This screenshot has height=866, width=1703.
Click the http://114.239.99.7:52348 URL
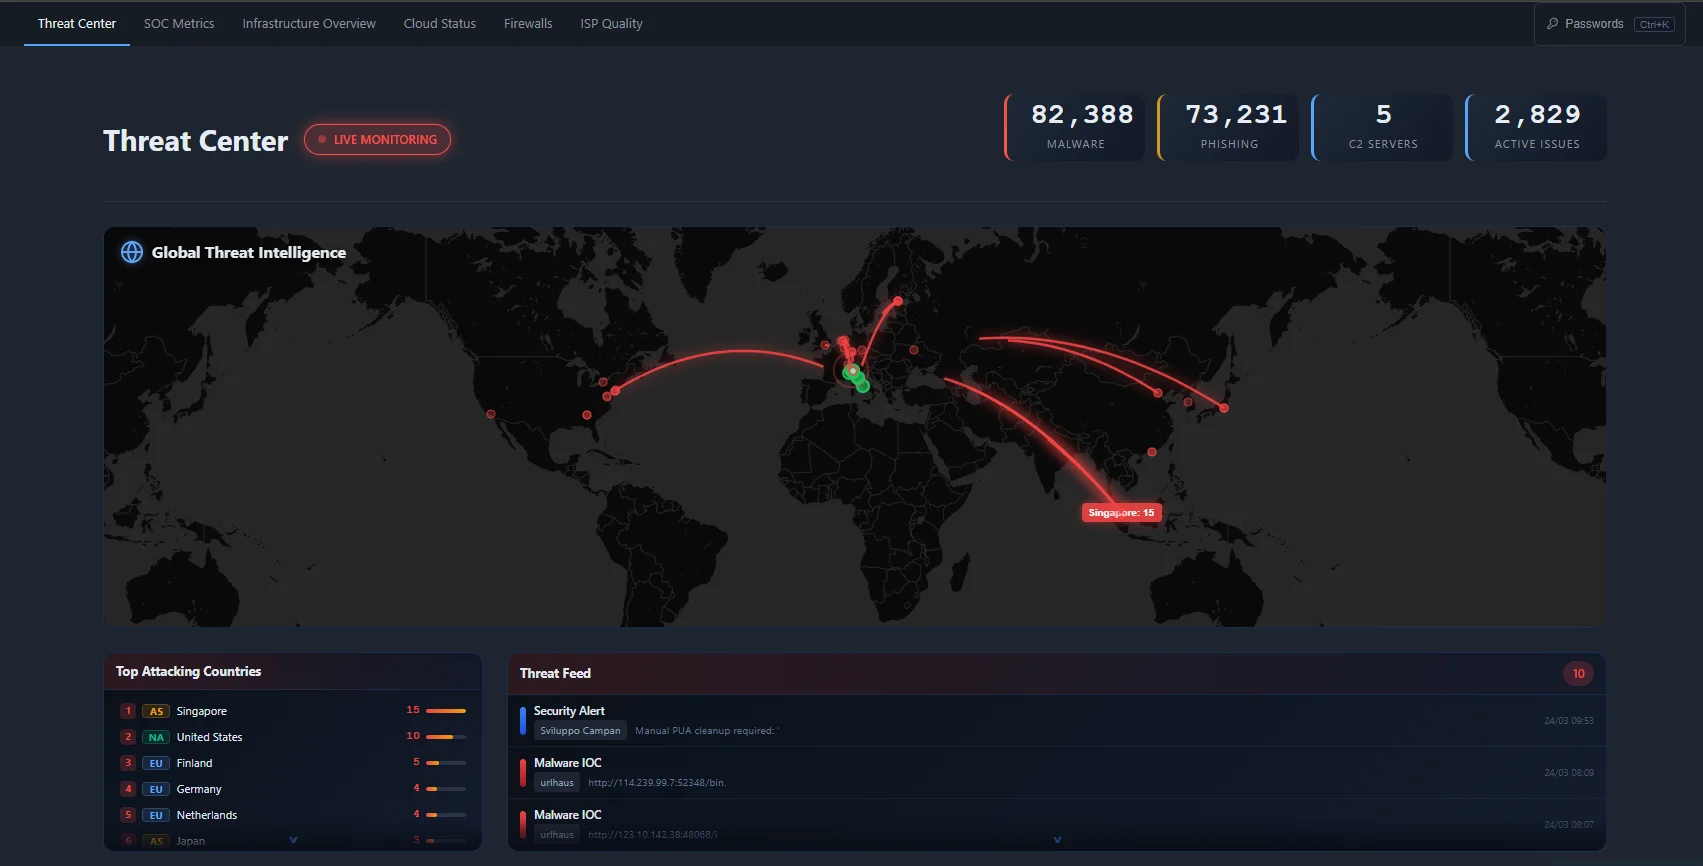[656, 783]
